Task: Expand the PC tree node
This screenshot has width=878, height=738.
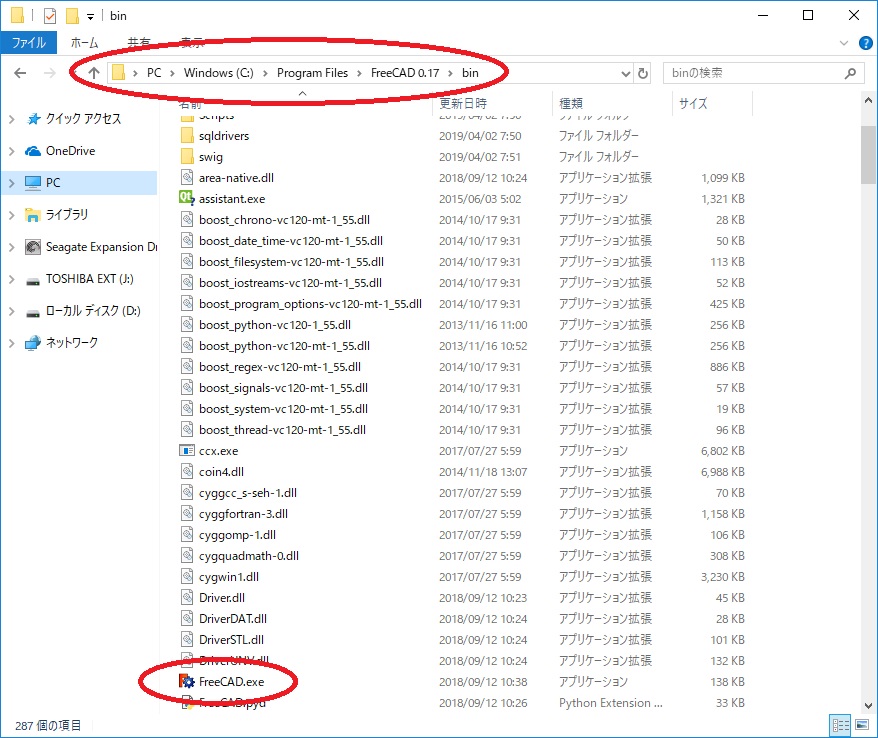Action: click(12, 183)
